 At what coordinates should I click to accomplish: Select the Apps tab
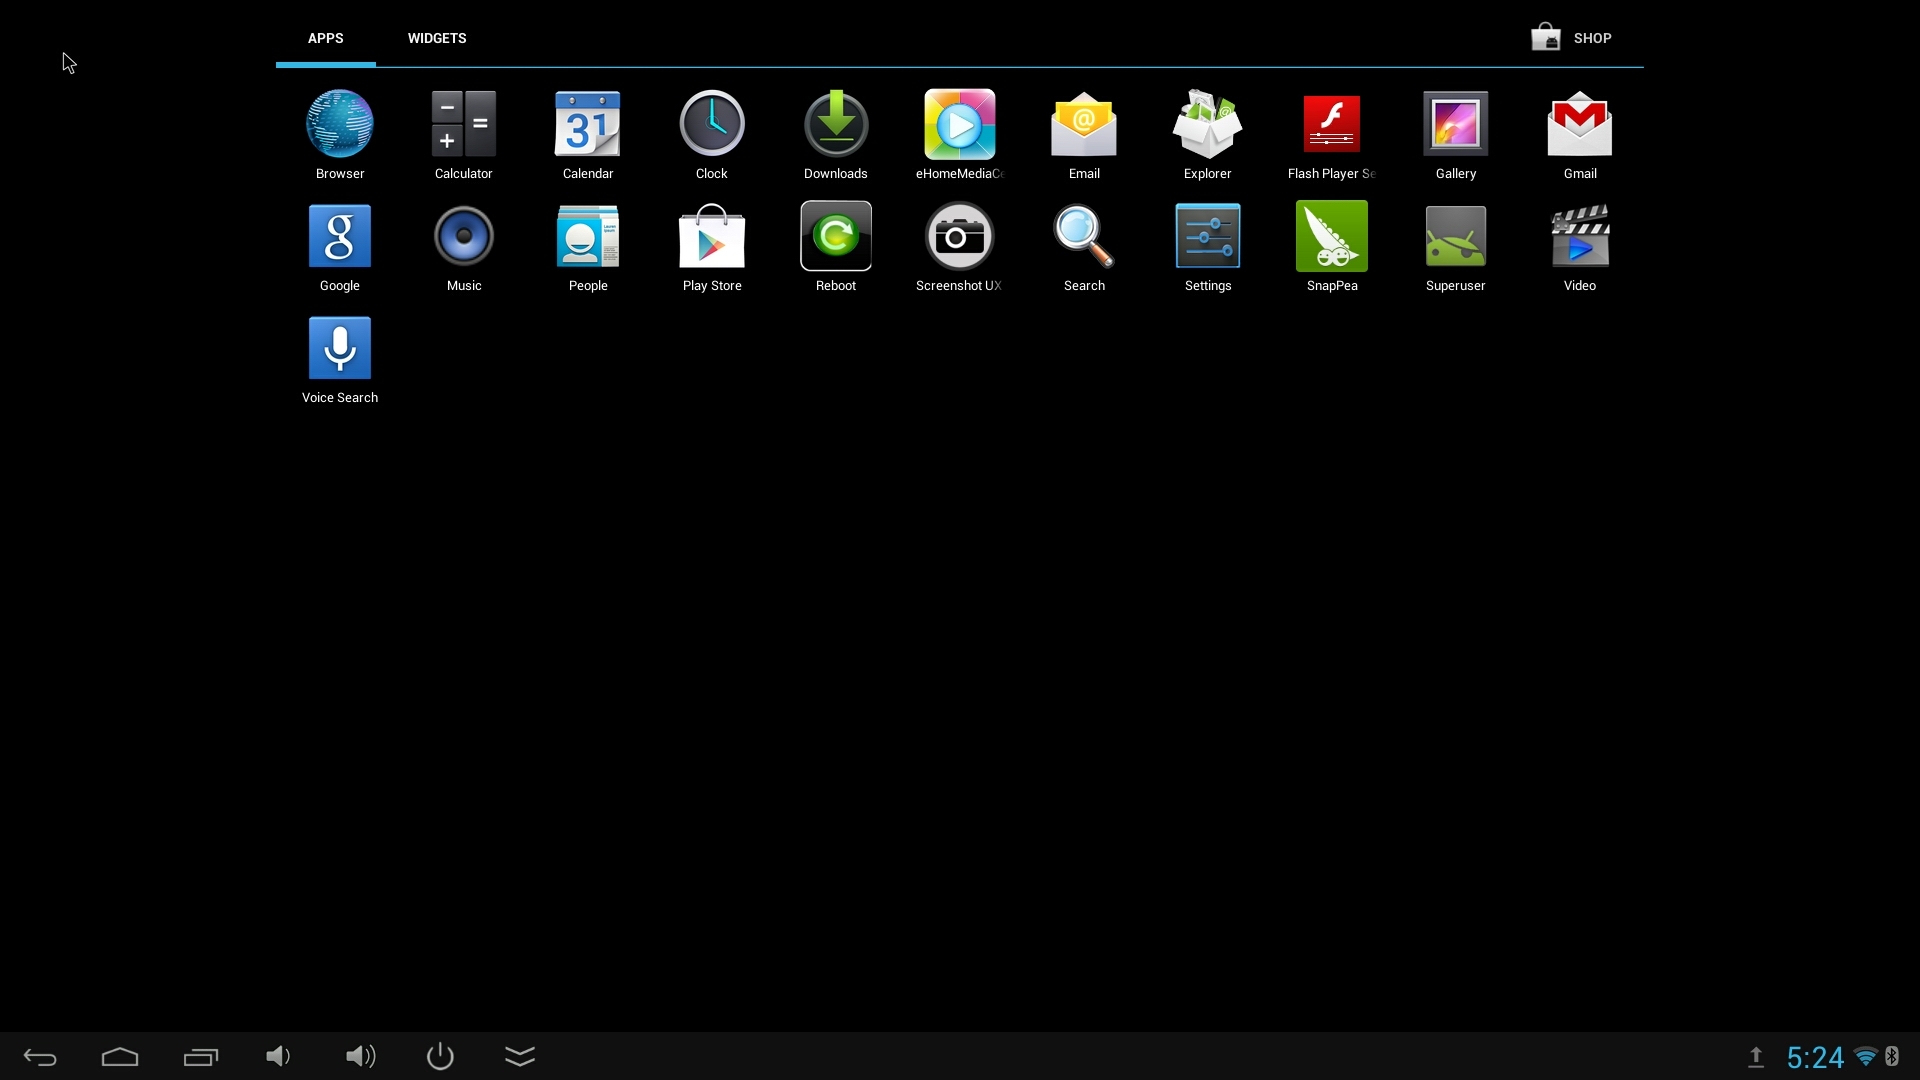pyautogui.click(x=324, y=37)
